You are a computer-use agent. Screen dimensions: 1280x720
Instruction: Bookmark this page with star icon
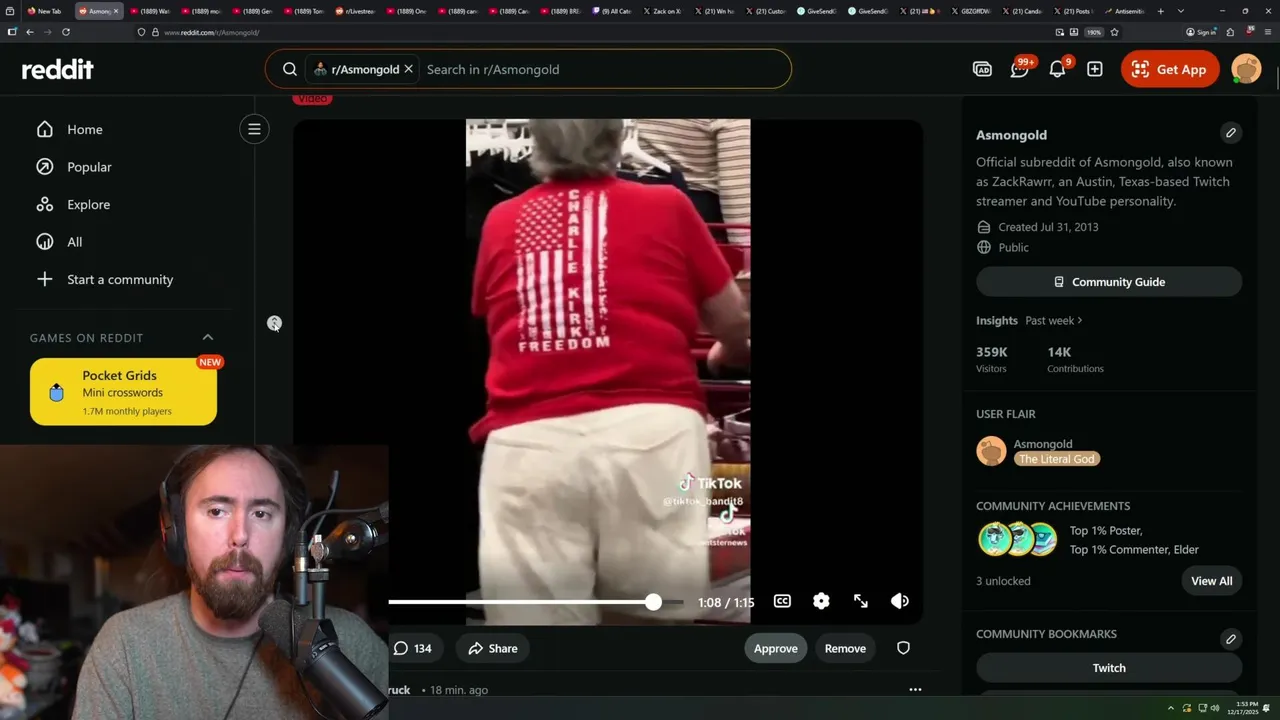click(x=1114, y=32)
